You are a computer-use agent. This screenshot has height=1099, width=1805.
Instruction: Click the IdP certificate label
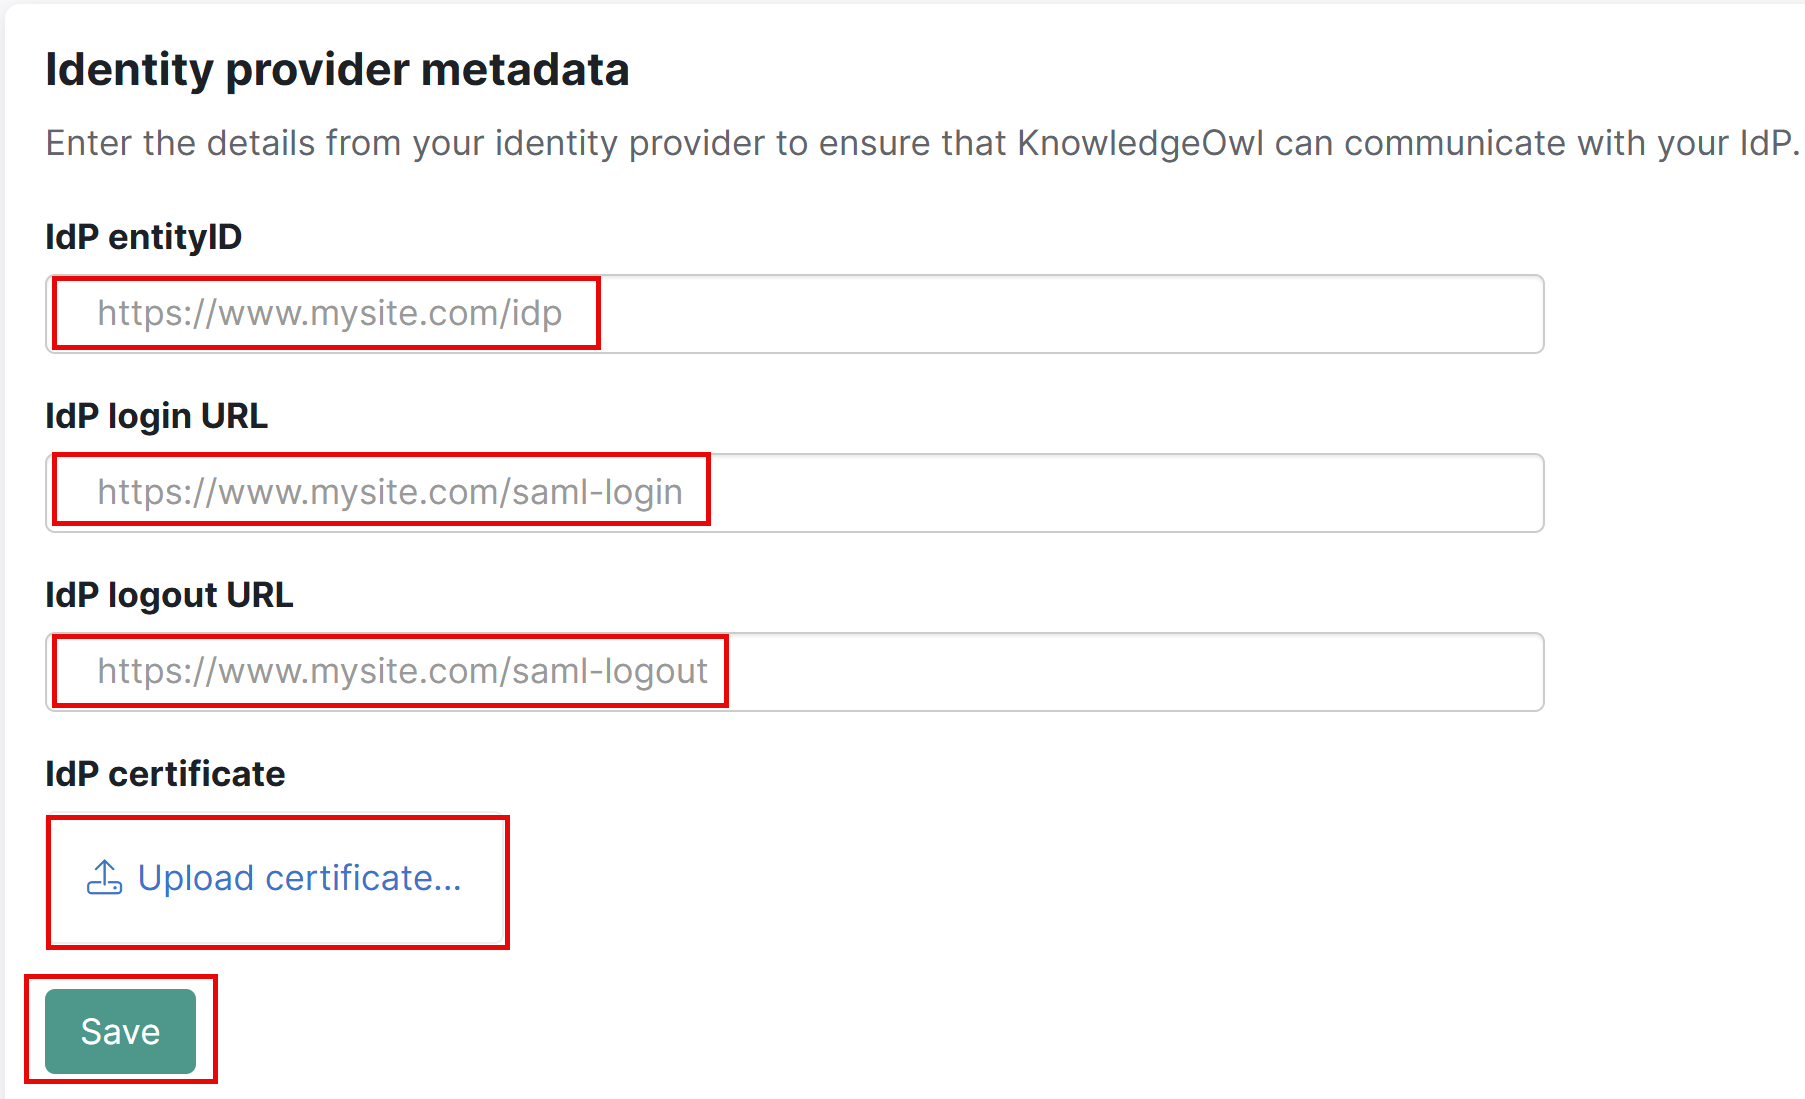pyautogui.click(x=164, y=773)
